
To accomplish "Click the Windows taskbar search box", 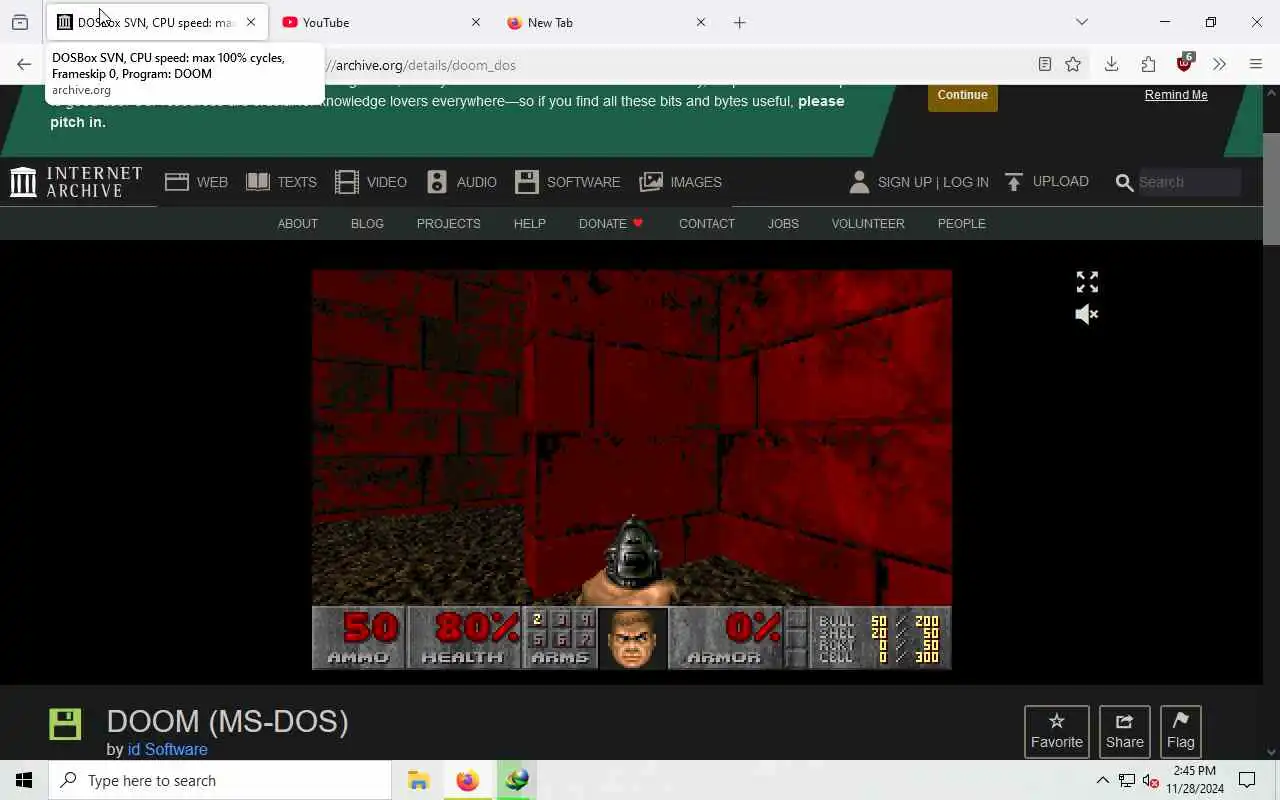I will pos(220,780).
